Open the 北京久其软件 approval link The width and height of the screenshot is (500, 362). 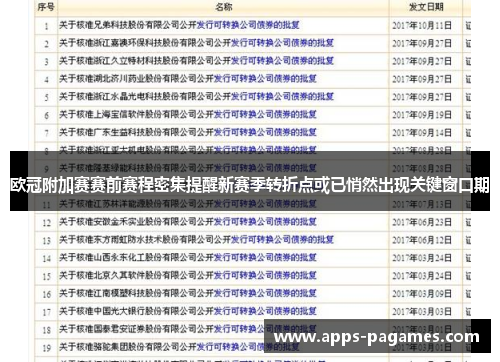(x=188, y=276)
